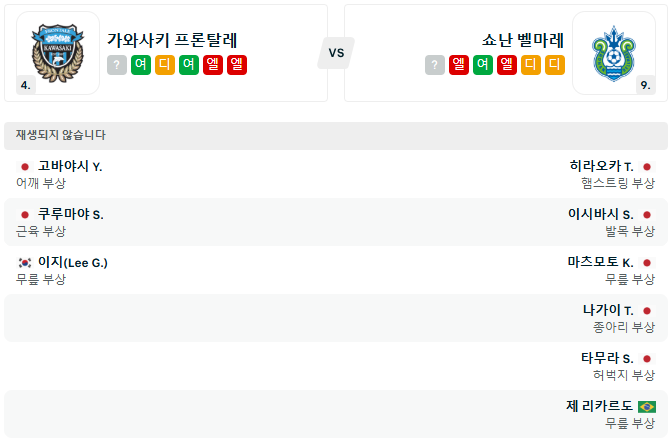The height and width of the screenshot is (439, 670).
Task: Select the gray question mark badge under 쇼난 벨마레
Action: (x=434, y=65)
